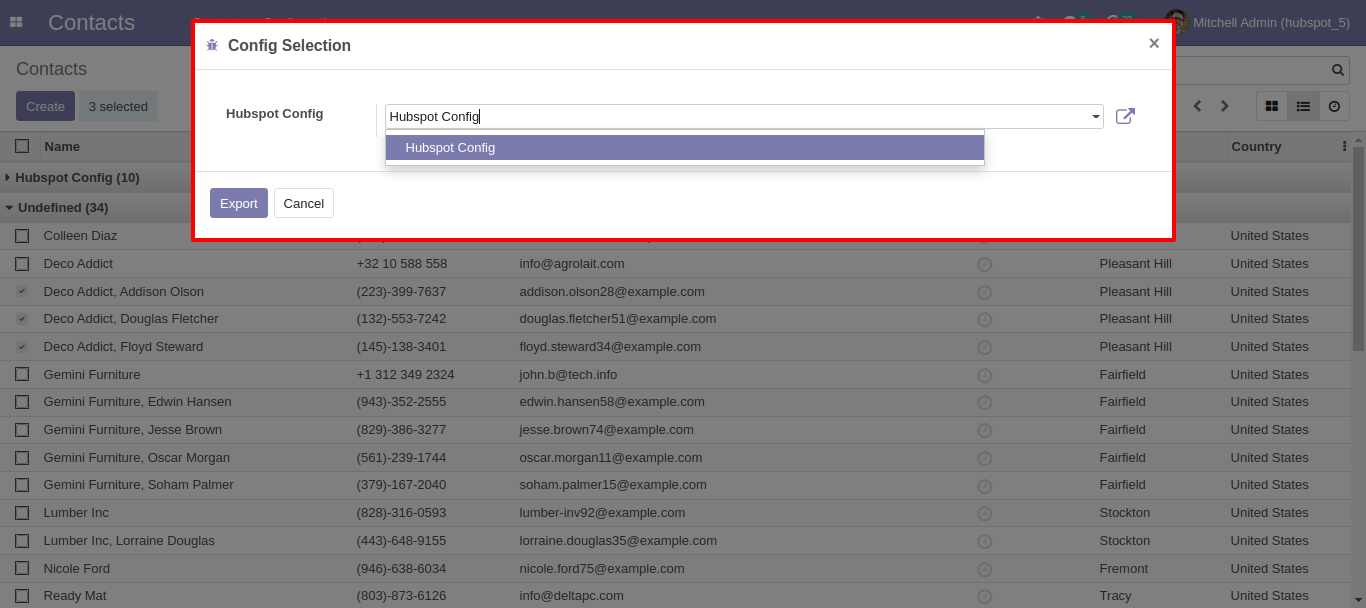Click the Lumber Inc, Lorraine Douglas name
The image size is (1366, 608).
(x=129, y=540)
